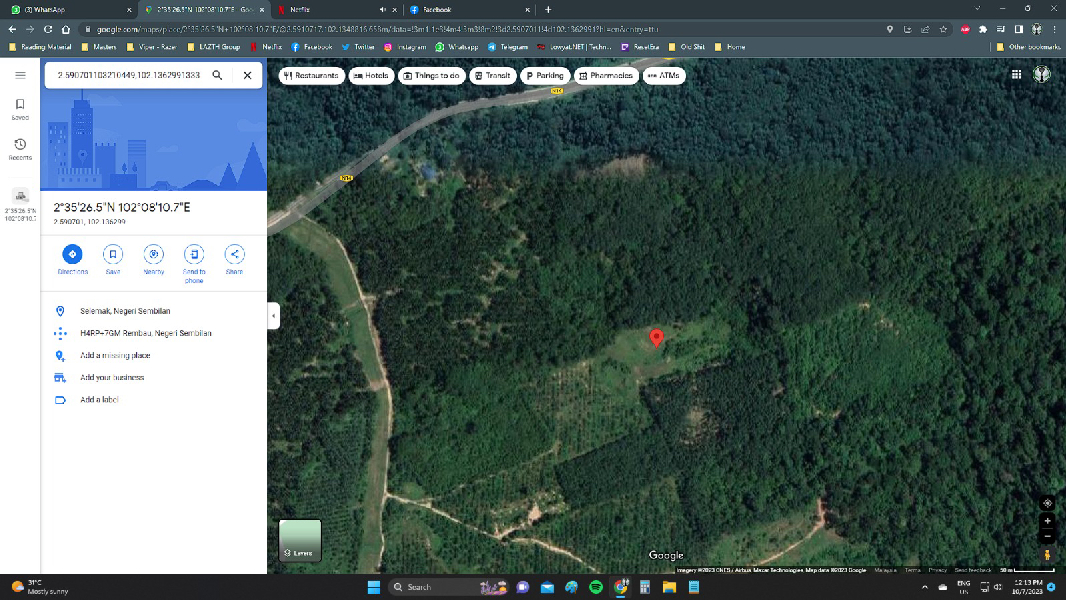Show your current location on map
This screenshot has height=600, width=1066.
pyautogui.click(x=1047, y=504)
